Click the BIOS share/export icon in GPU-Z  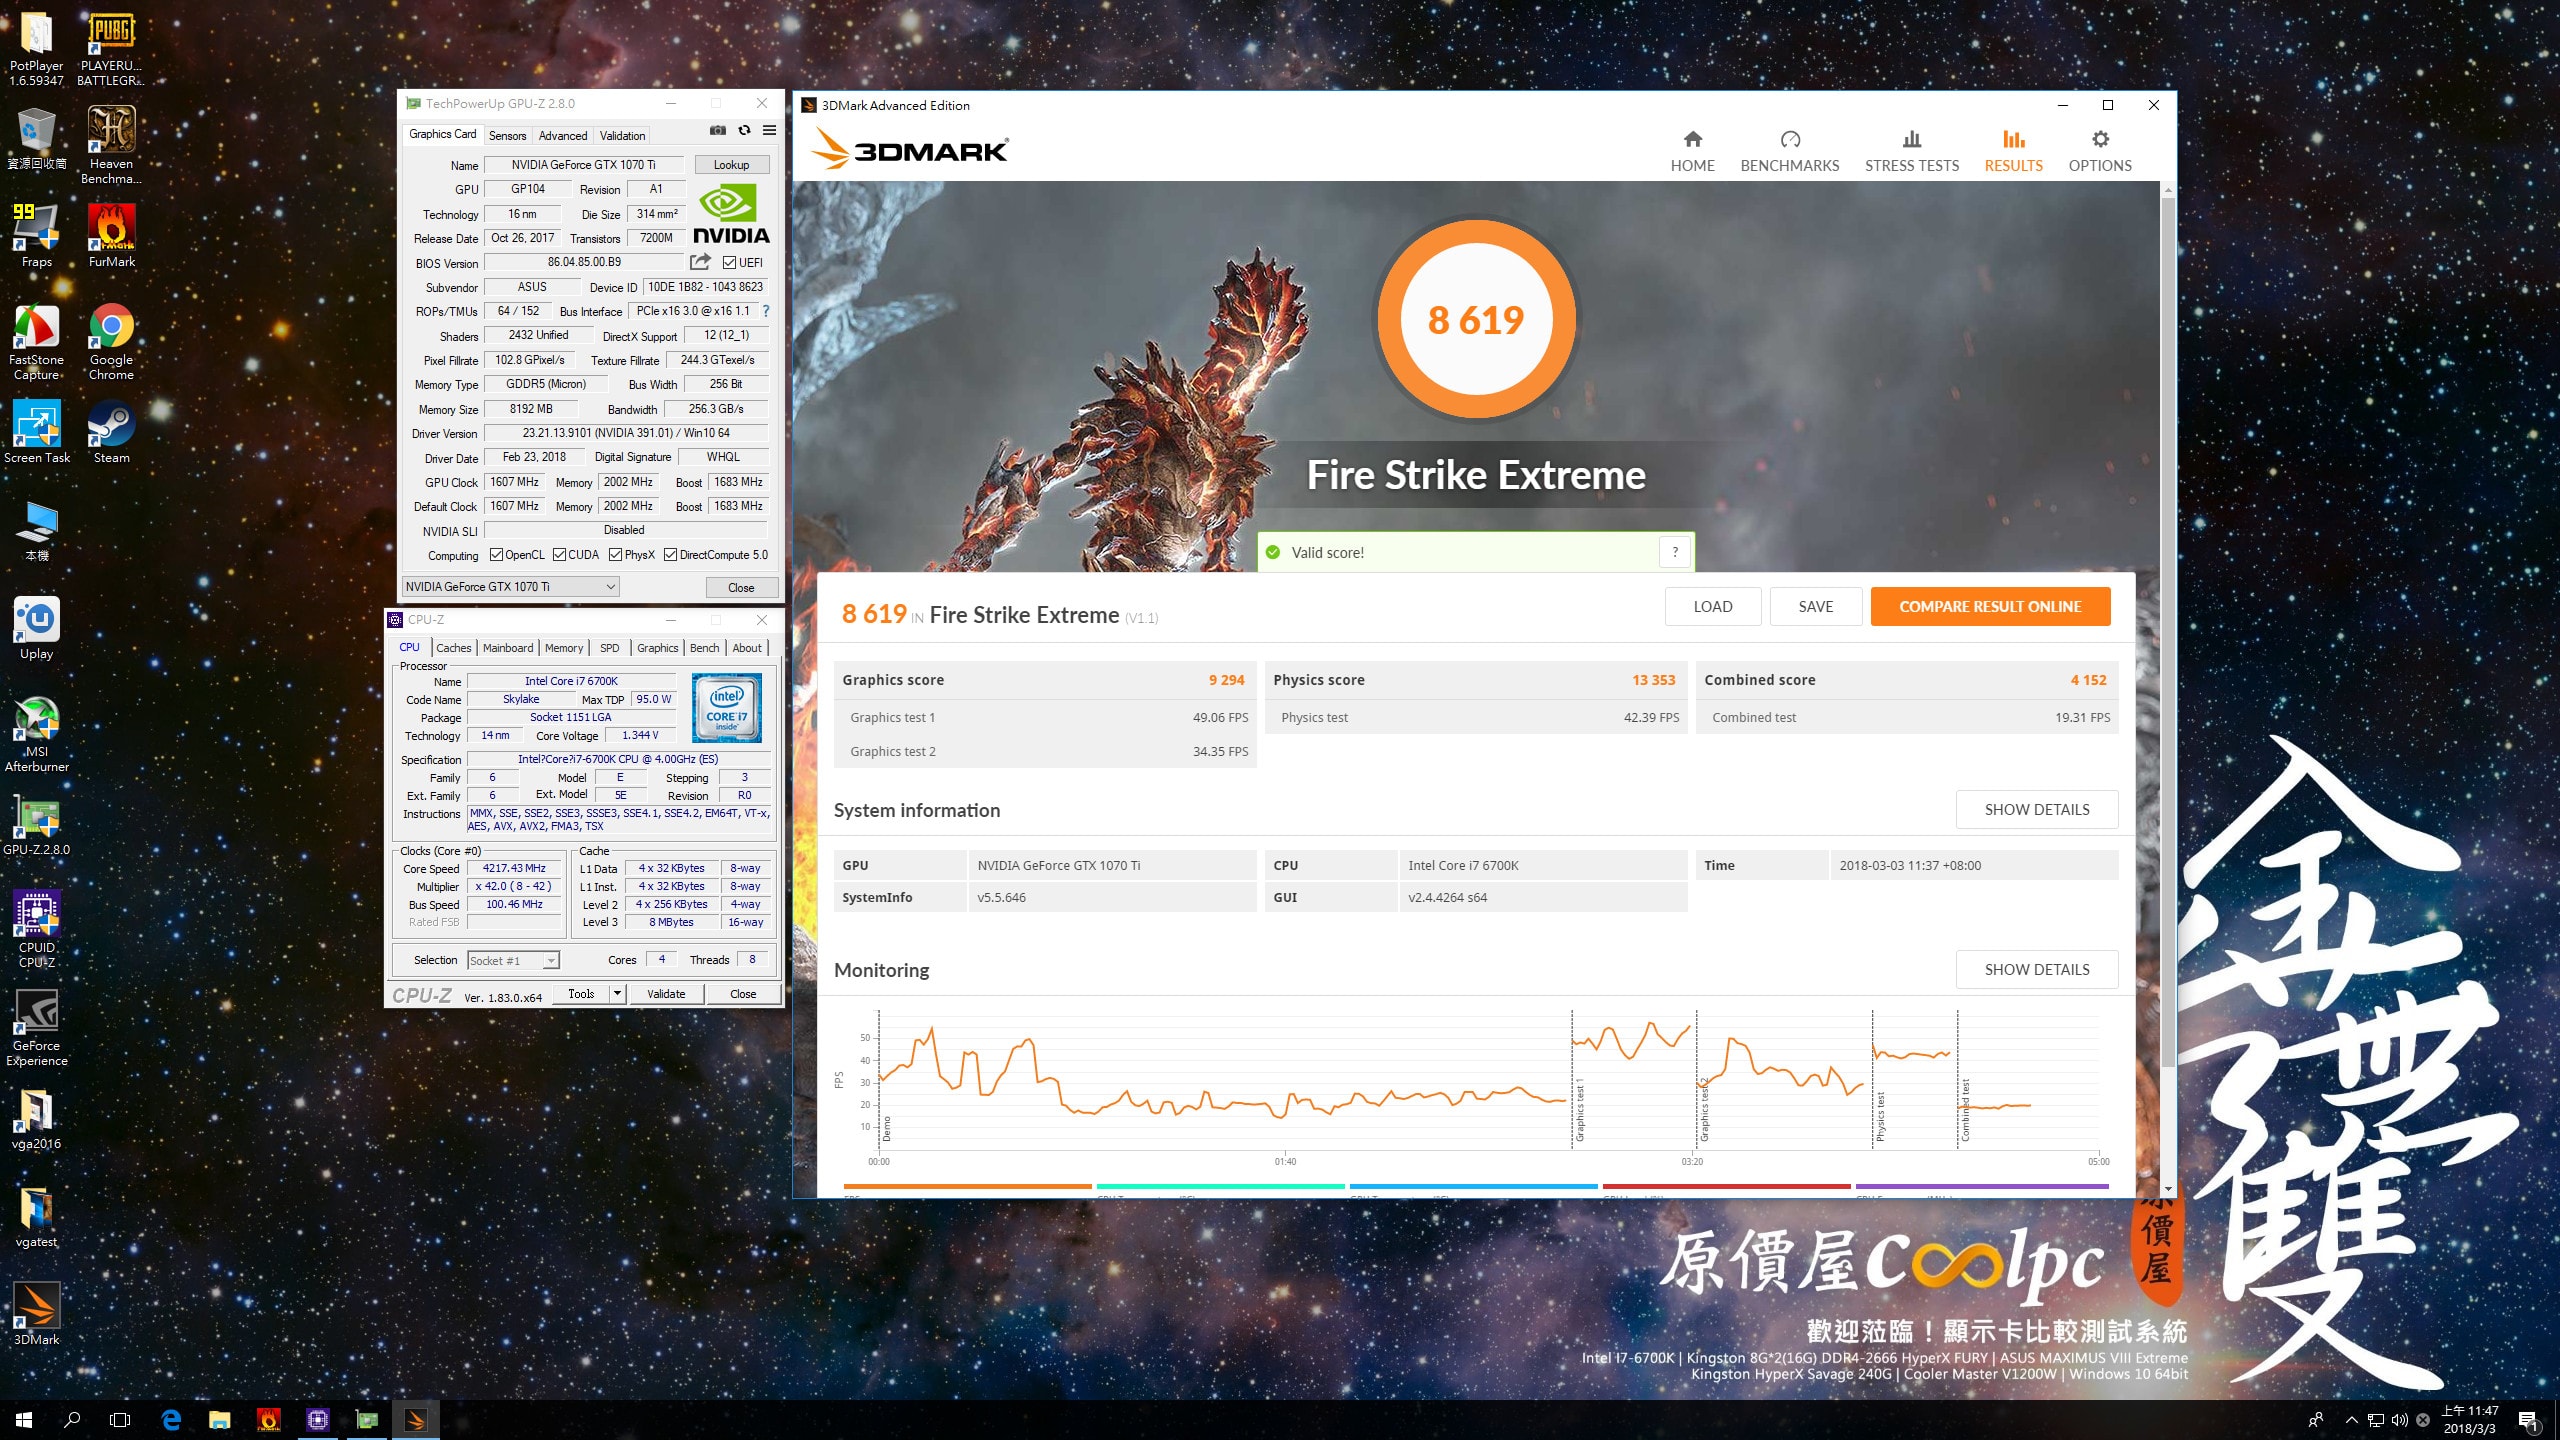pyautogui.click(x=700, y=262)
